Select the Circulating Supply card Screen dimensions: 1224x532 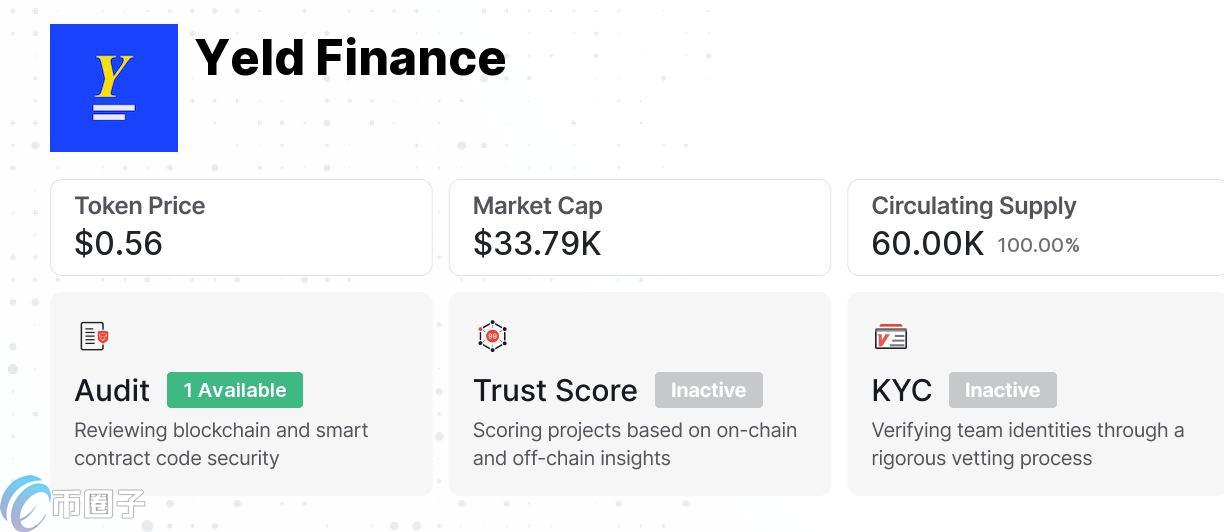click(x=1036, y=227)
